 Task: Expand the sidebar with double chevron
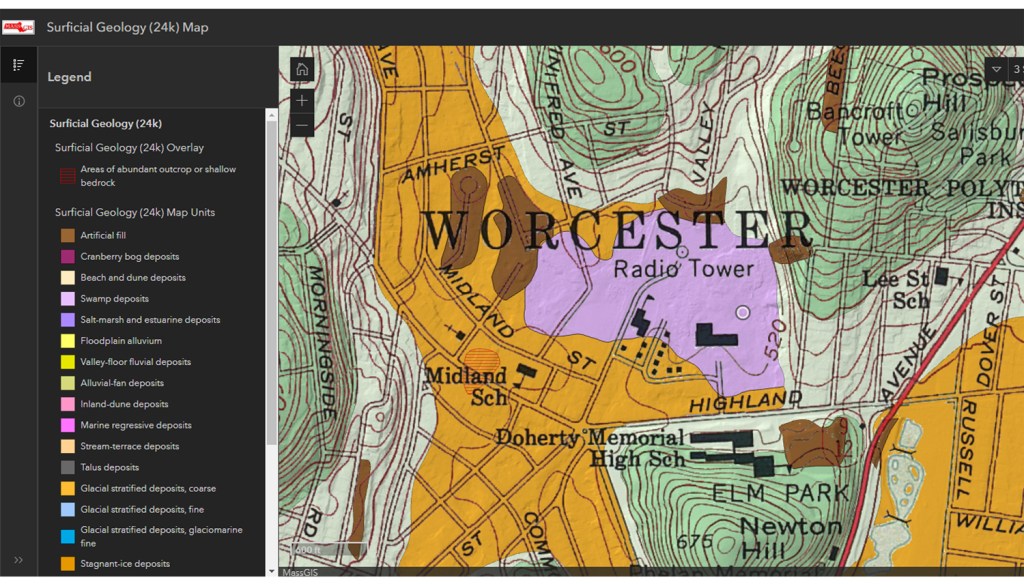click(18, 559)
